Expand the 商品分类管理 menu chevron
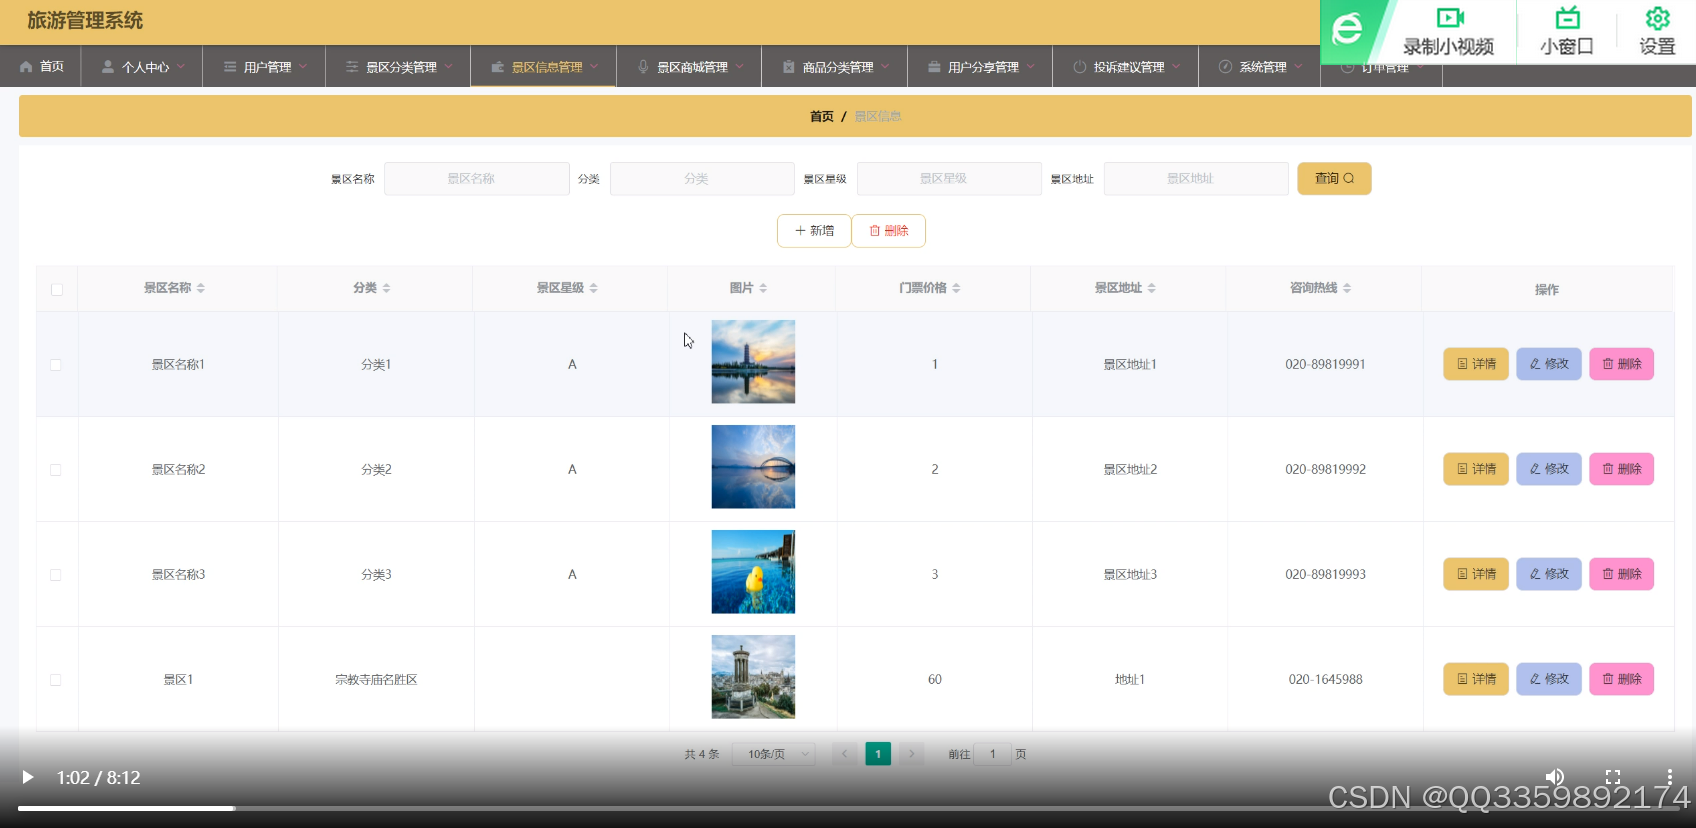Image resolution: width=1696 pixels, height=828 pixels. (x=885, y=67)
